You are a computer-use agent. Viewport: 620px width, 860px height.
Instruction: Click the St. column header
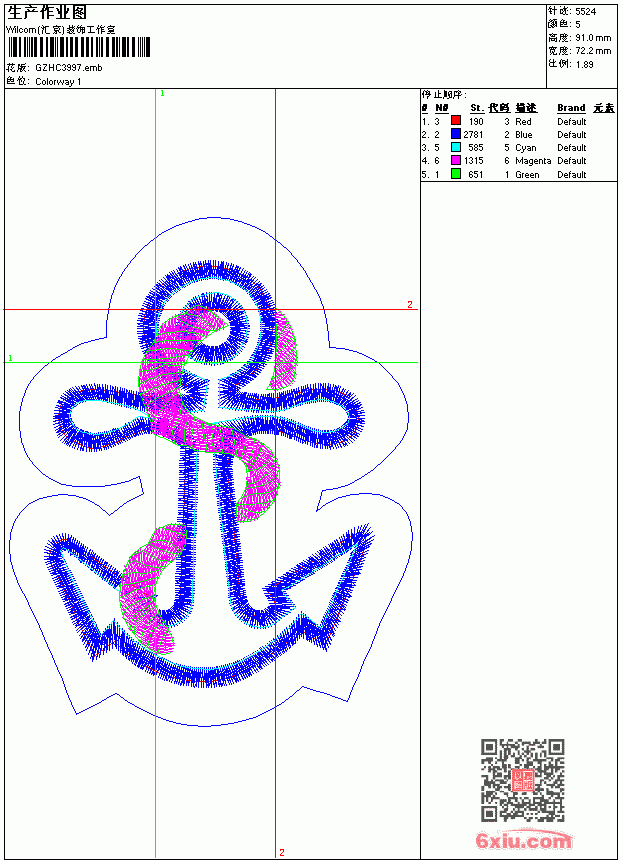(477, 108)
